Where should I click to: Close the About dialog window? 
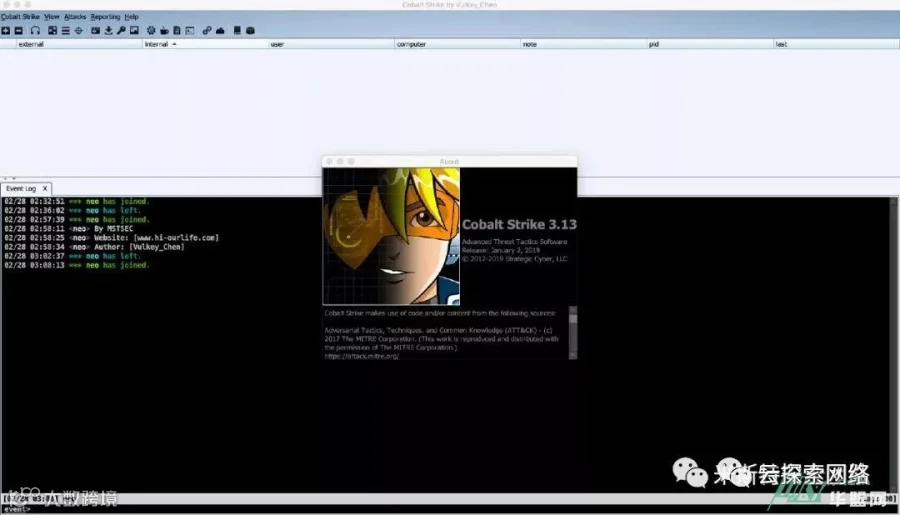pos(329,161)
